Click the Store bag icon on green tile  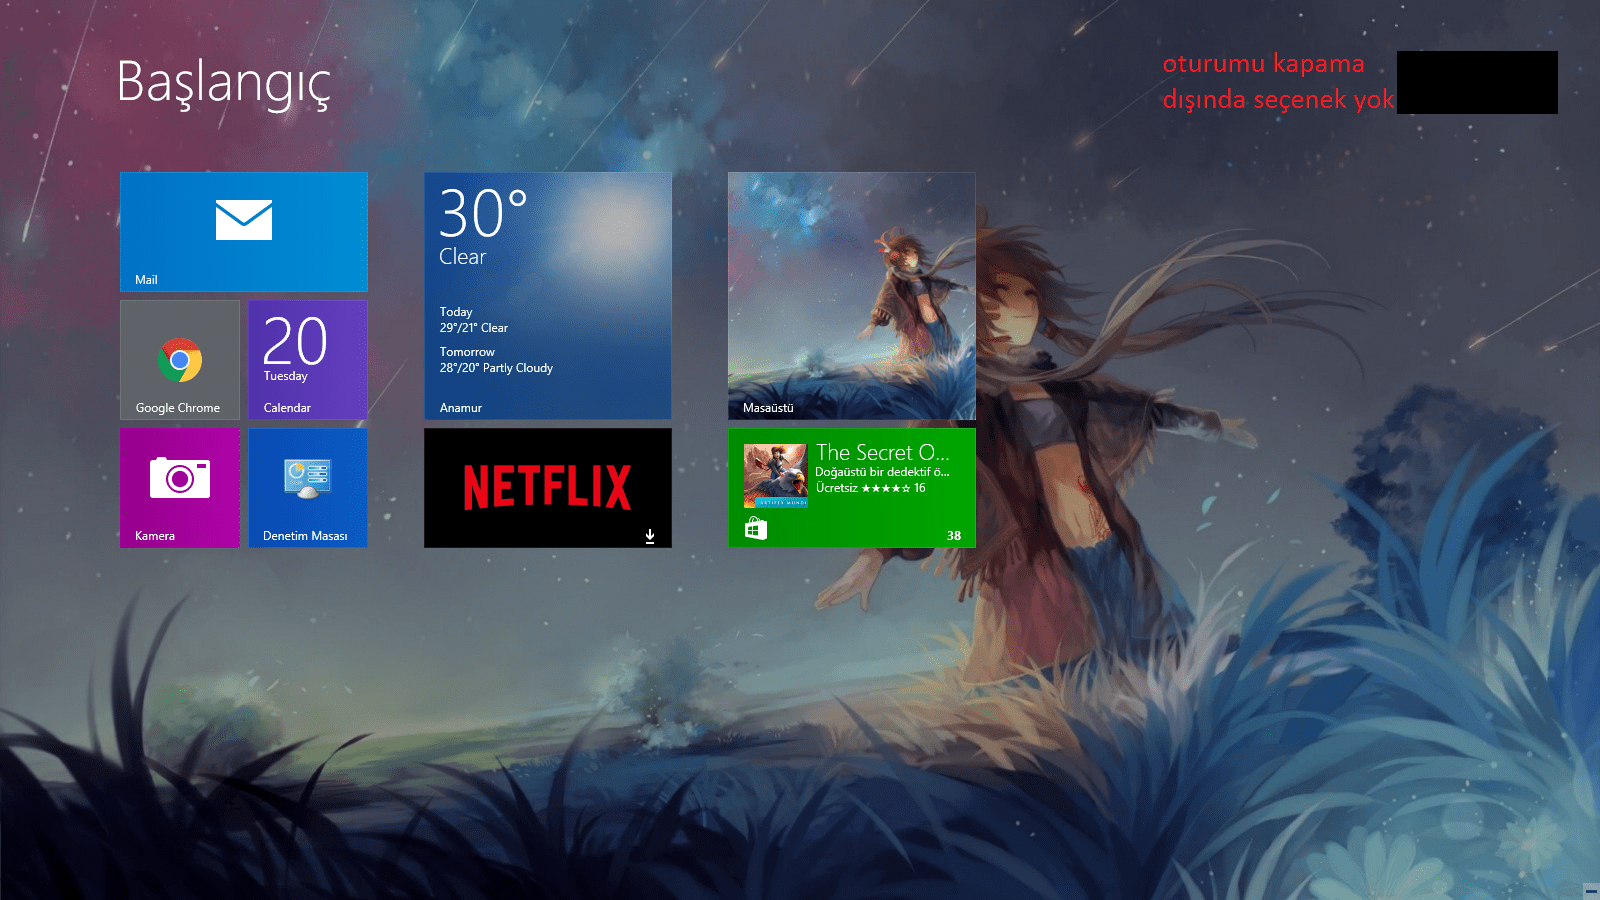pos(756,528)
